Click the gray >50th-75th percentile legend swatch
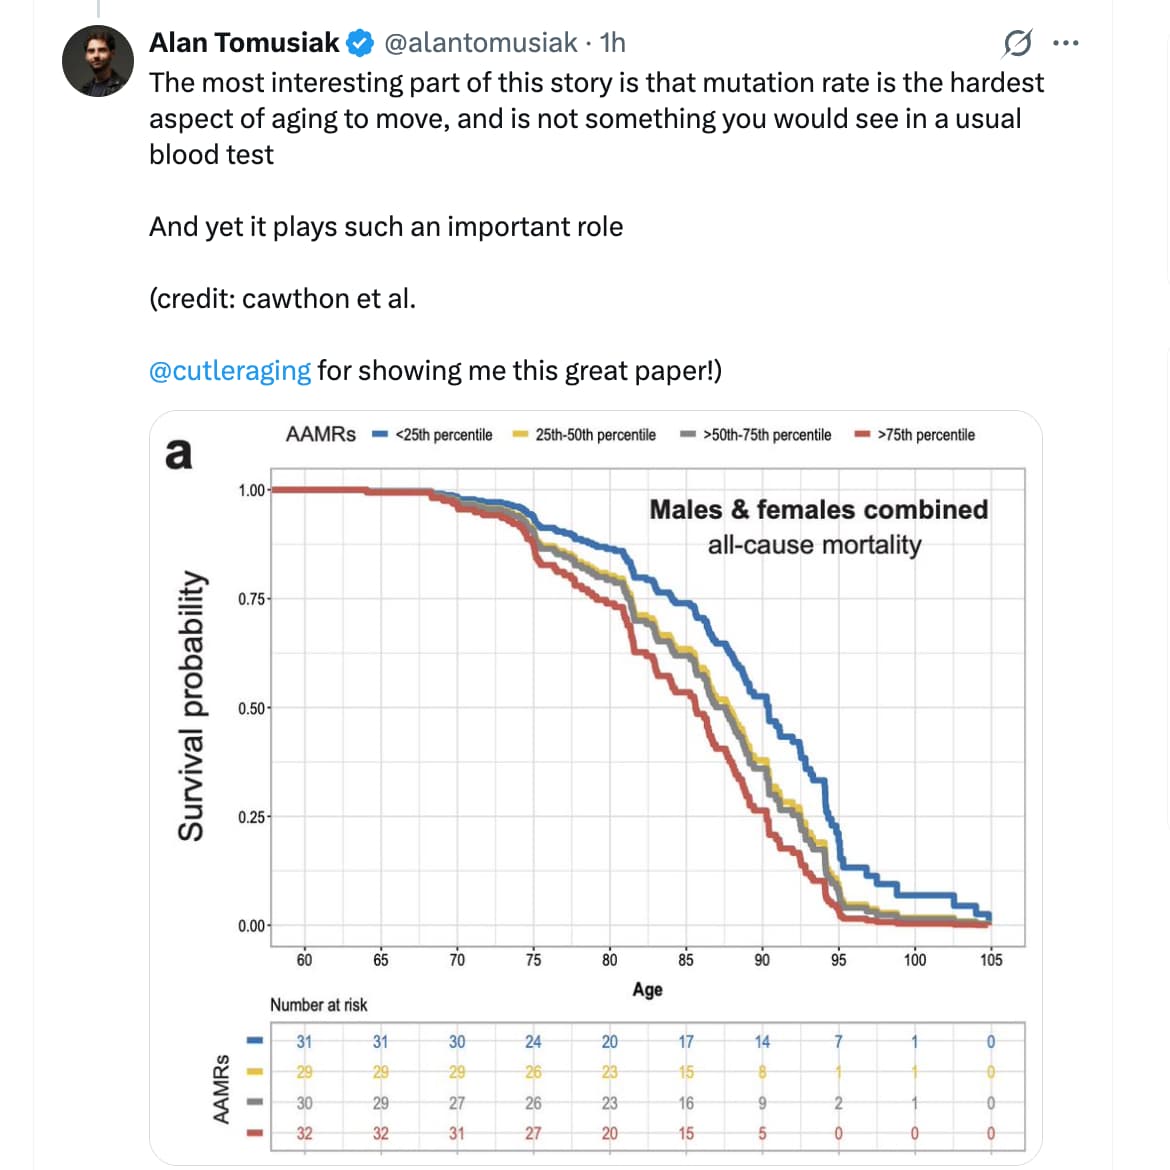Image resolution: width=1170 pixels, height=1170 pixels. click(688, 435)
